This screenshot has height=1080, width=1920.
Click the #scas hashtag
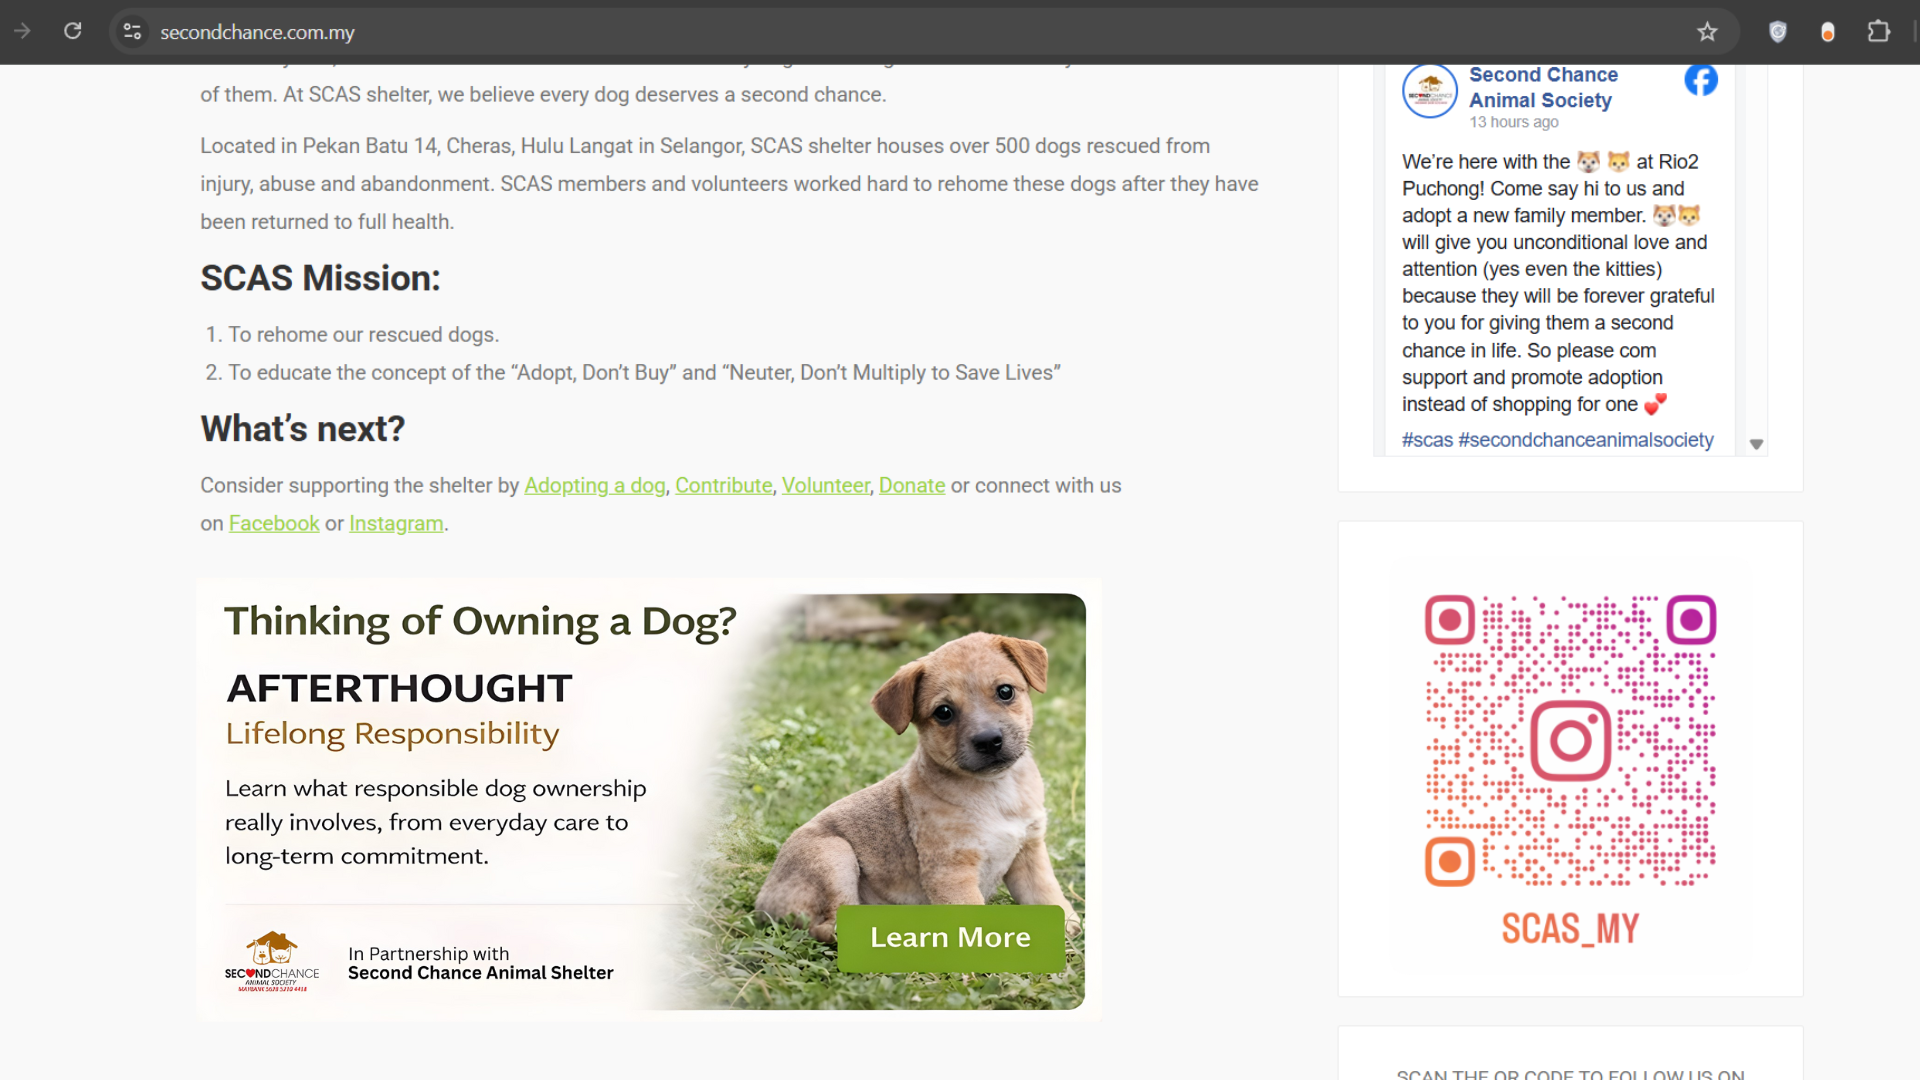(x=1427, y=440)
